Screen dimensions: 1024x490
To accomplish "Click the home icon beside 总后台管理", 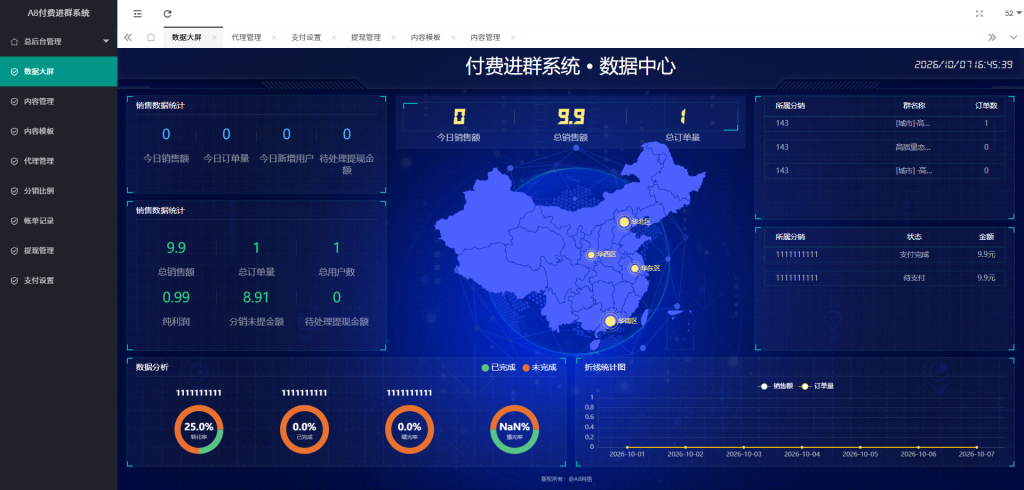I will pos(14,41).
